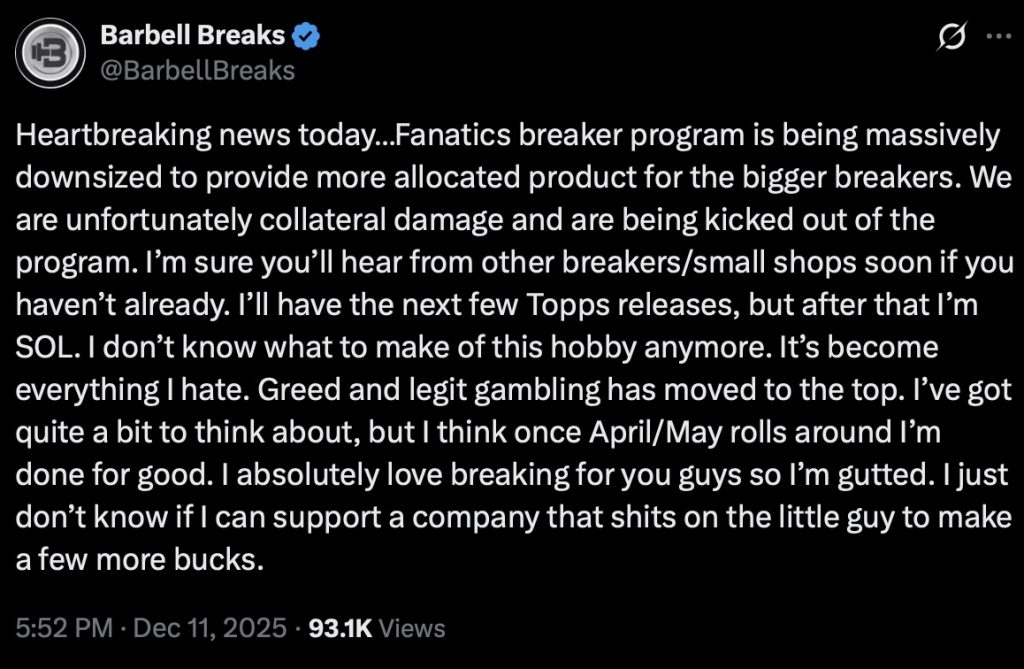Screen dimensions: 1024x669
Task: Click the blue verified badge
Action: click(306, 38)
